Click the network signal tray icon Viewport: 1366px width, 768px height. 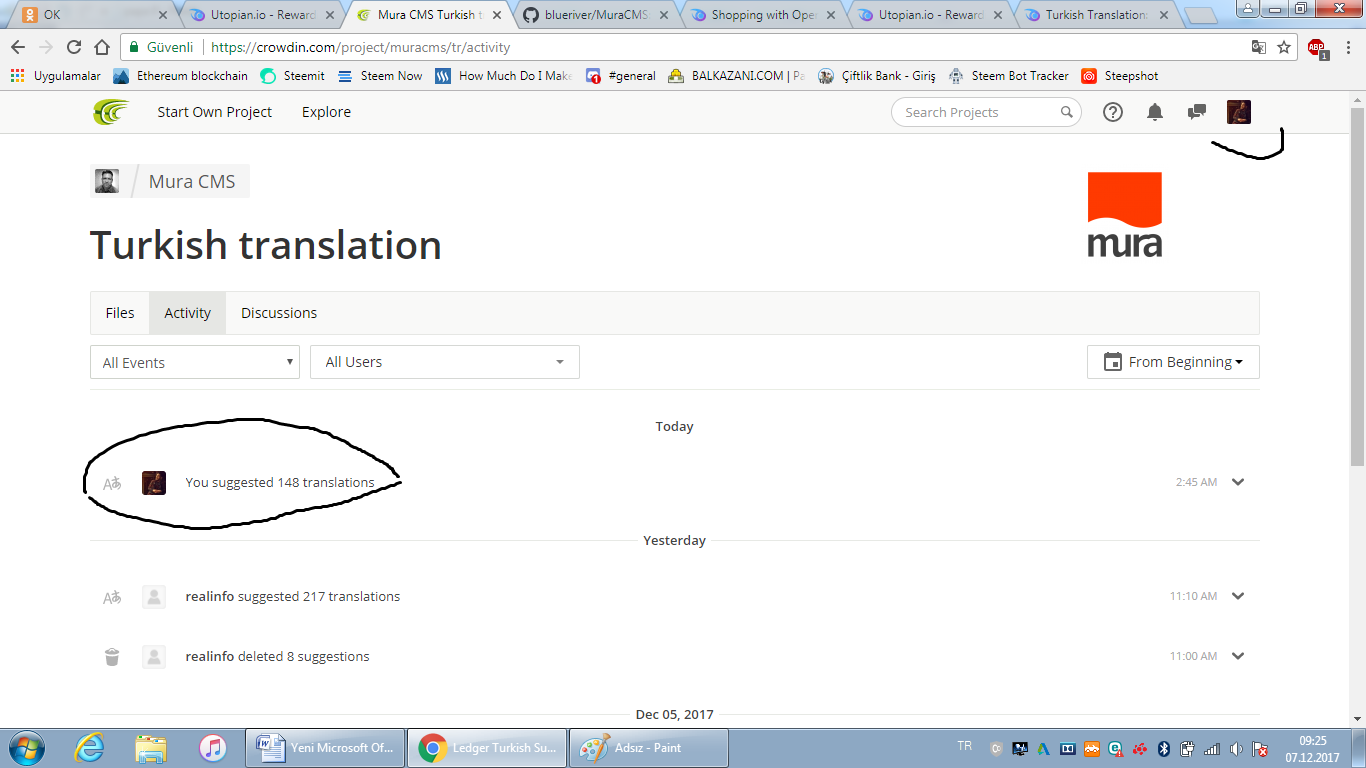click(1212, 748)
